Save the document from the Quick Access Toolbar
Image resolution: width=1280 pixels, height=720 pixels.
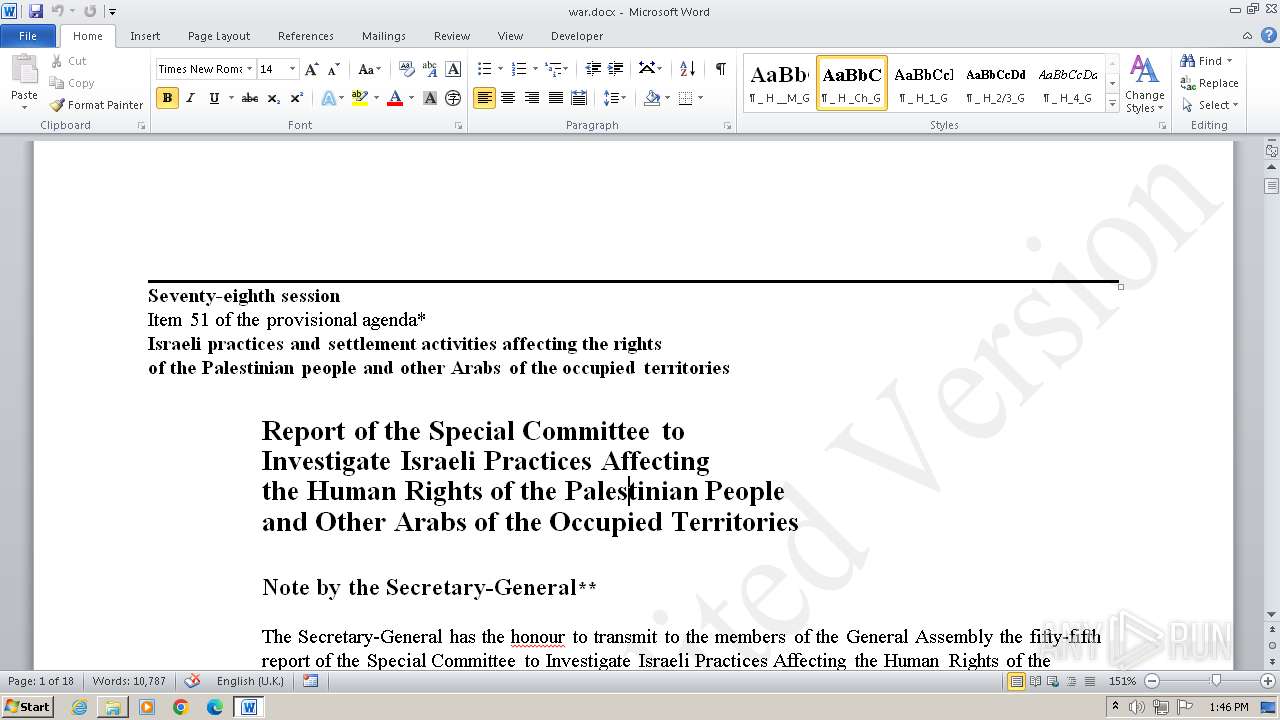click(36, 11)
